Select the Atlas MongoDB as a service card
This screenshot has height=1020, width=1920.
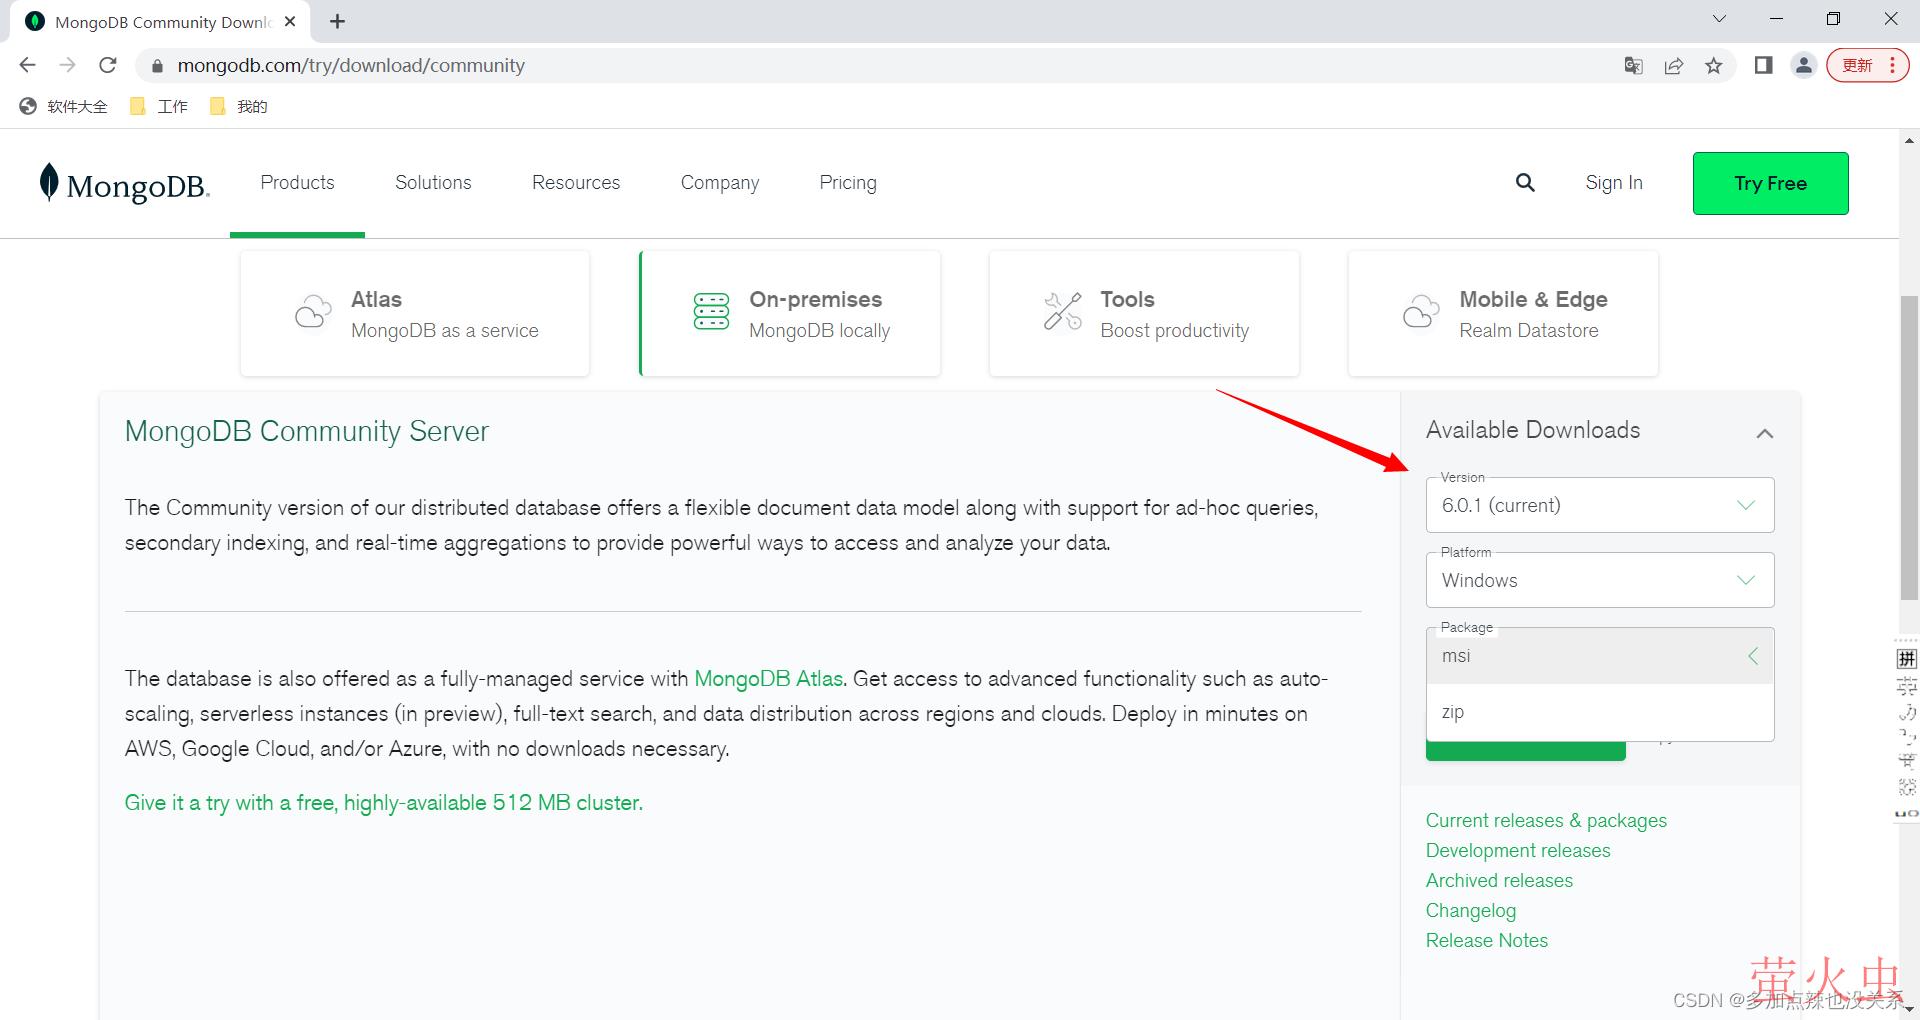pos(415,314)
